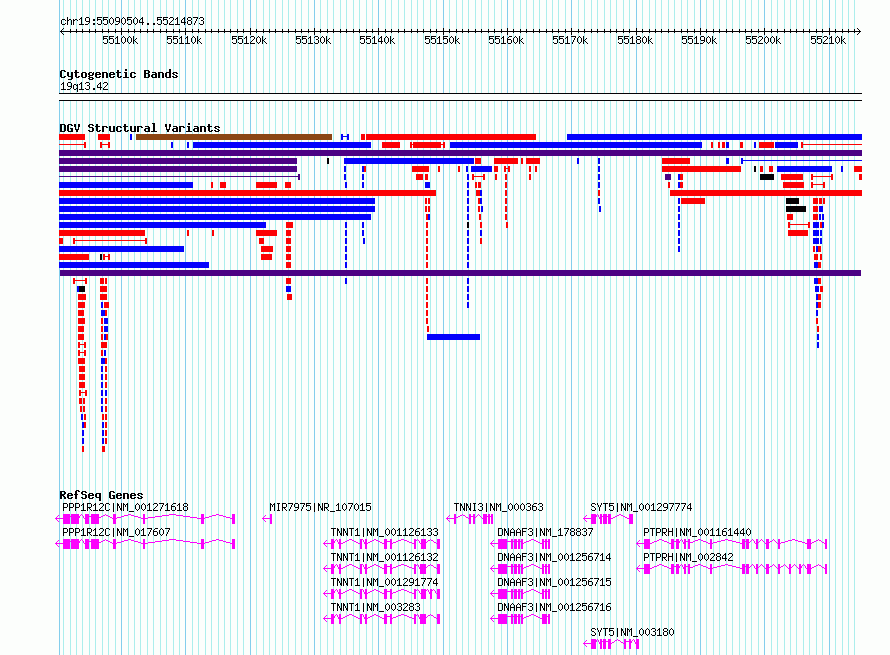This screenshot has height=655, width=890.
Task: Select the SYT5 NM_001297774 gene model glyph
Action: [x=608, y=519]
